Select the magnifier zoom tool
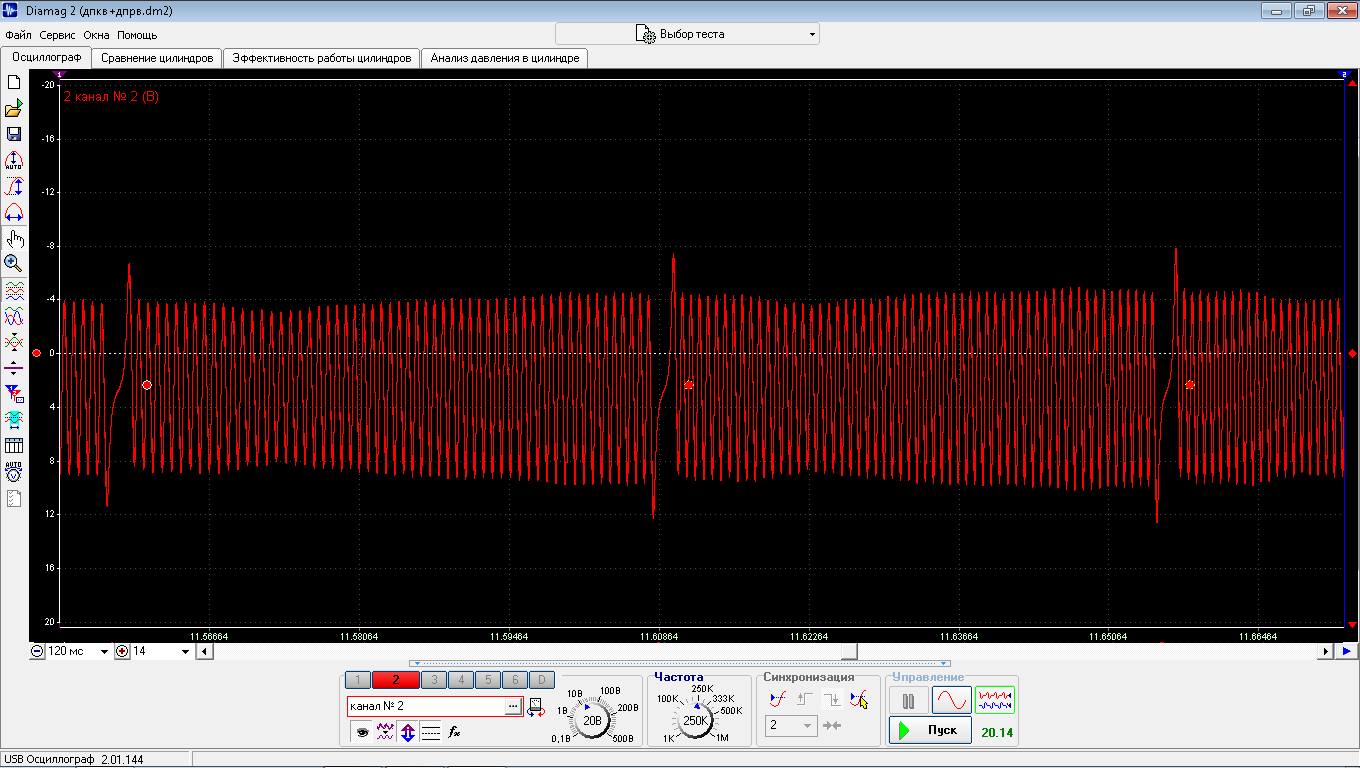Viewport: 1360px width, 768px height. click(x=14, y=263)
